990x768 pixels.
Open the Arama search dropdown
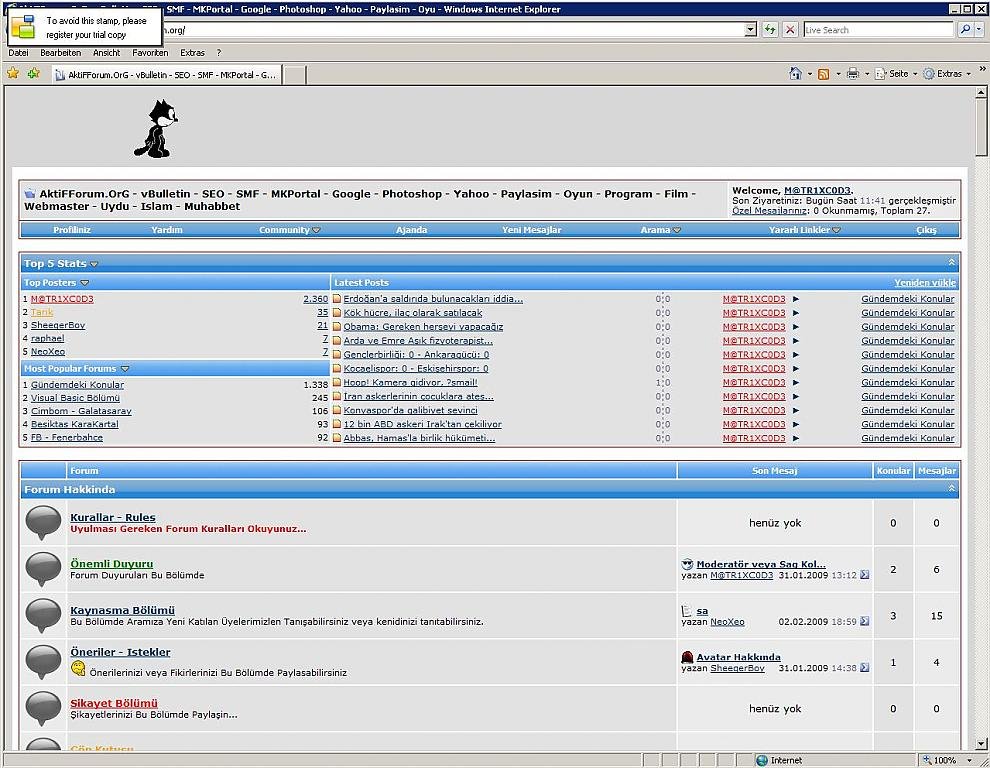pyautogui.click(x=660, y=230)
